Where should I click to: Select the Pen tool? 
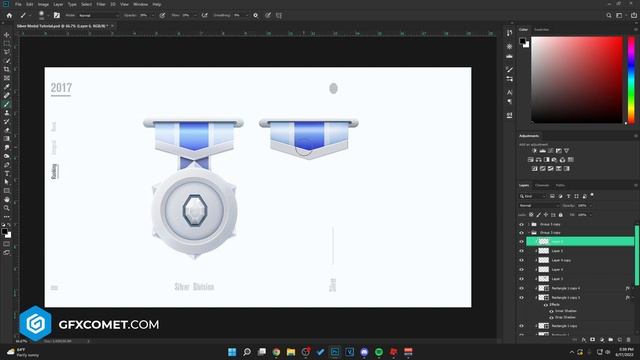point(7,165)
